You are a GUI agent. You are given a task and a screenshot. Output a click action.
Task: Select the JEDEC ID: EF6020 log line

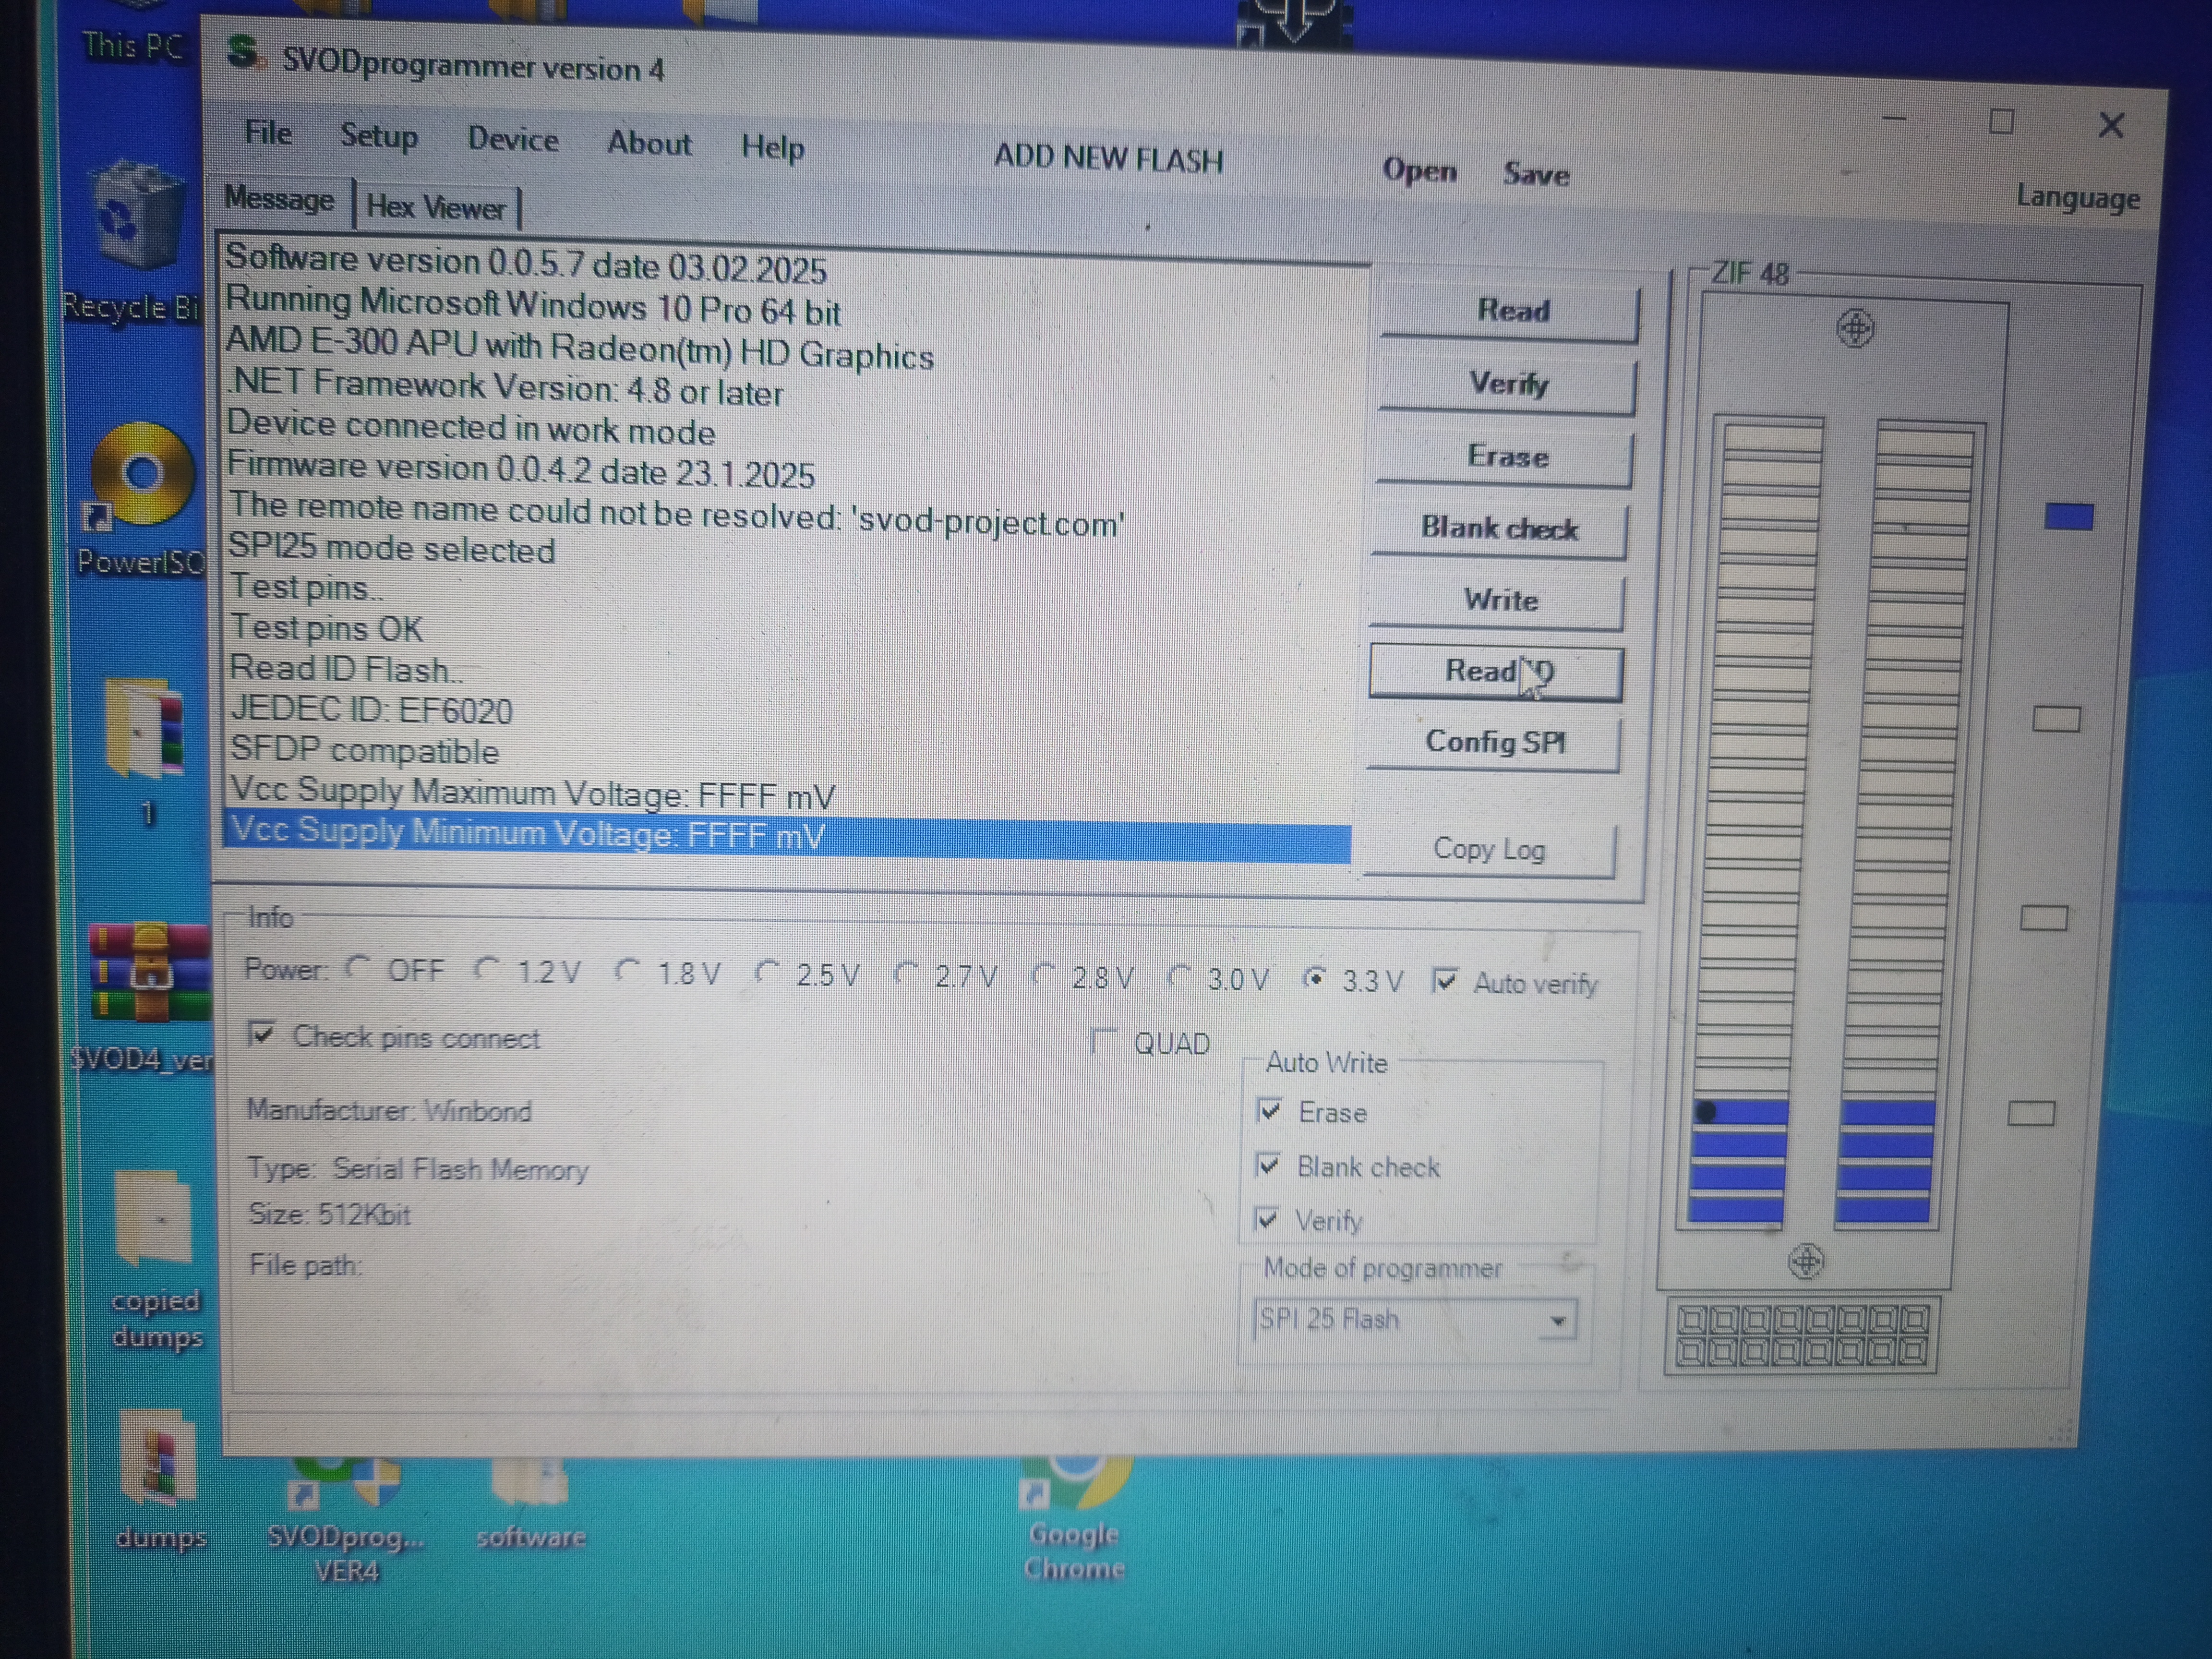coord(372,711)
